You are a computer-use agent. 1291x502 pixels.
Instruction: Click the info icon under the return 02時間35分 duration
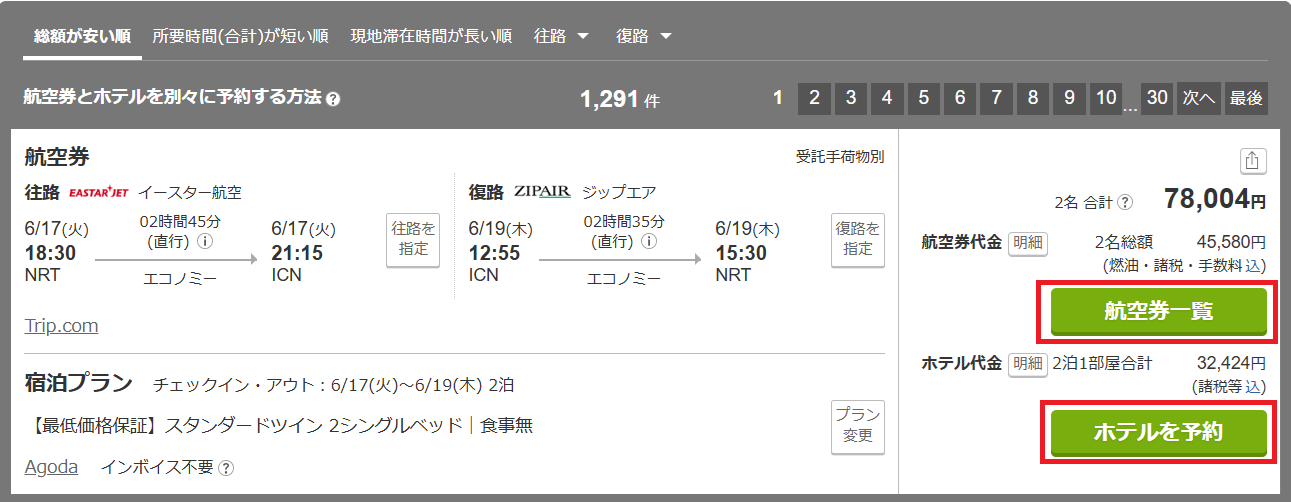click(649, 241)
